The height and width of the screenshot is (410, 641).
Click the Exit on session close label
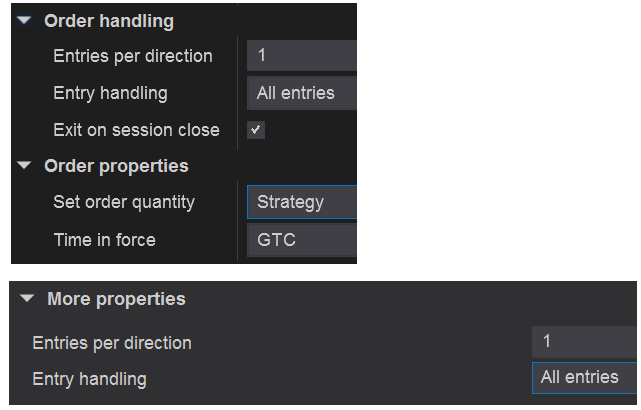click(x=136, y=130)
